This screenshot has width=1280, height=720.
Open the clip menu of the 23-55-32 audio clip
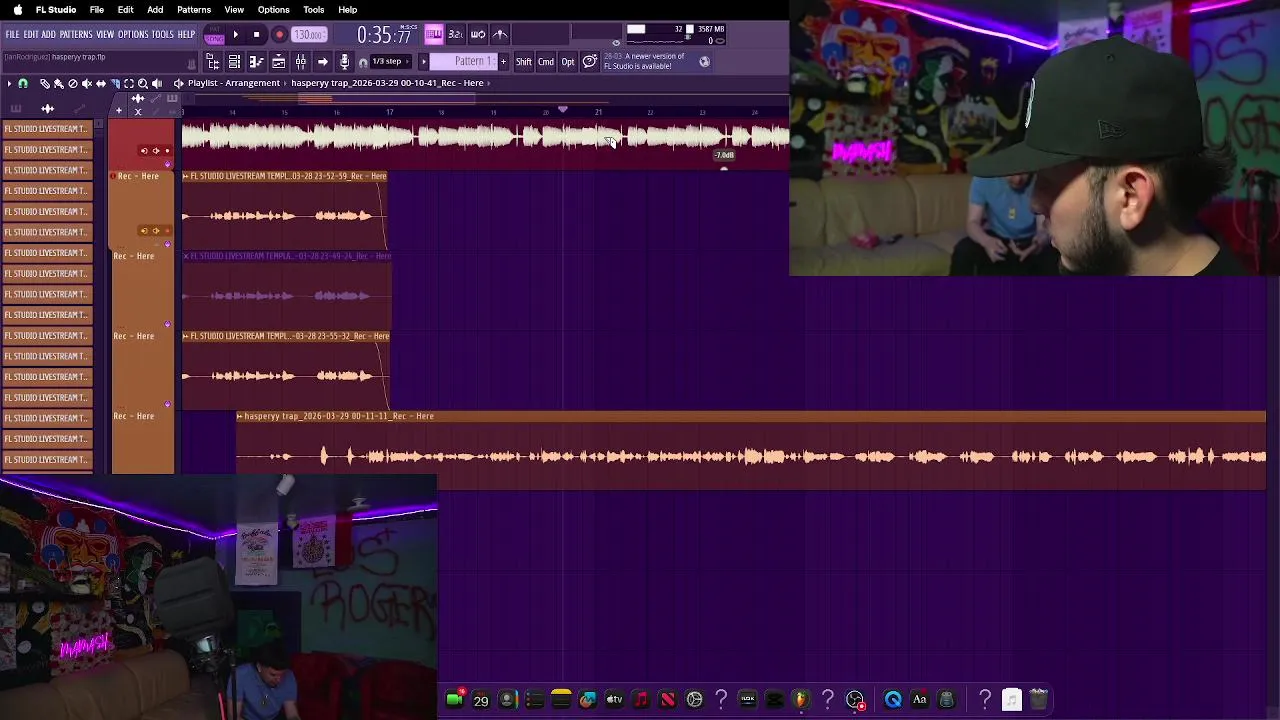click(x=186, y=336)
